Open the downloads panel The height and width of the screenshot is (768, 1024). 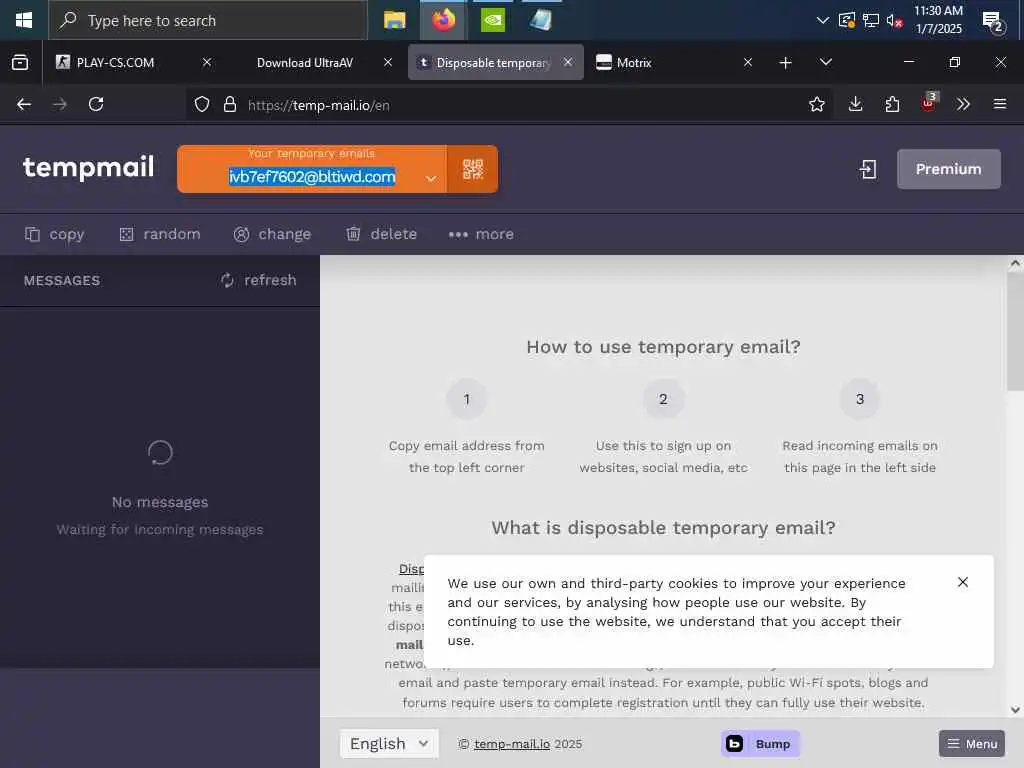[x=856, y=104]
